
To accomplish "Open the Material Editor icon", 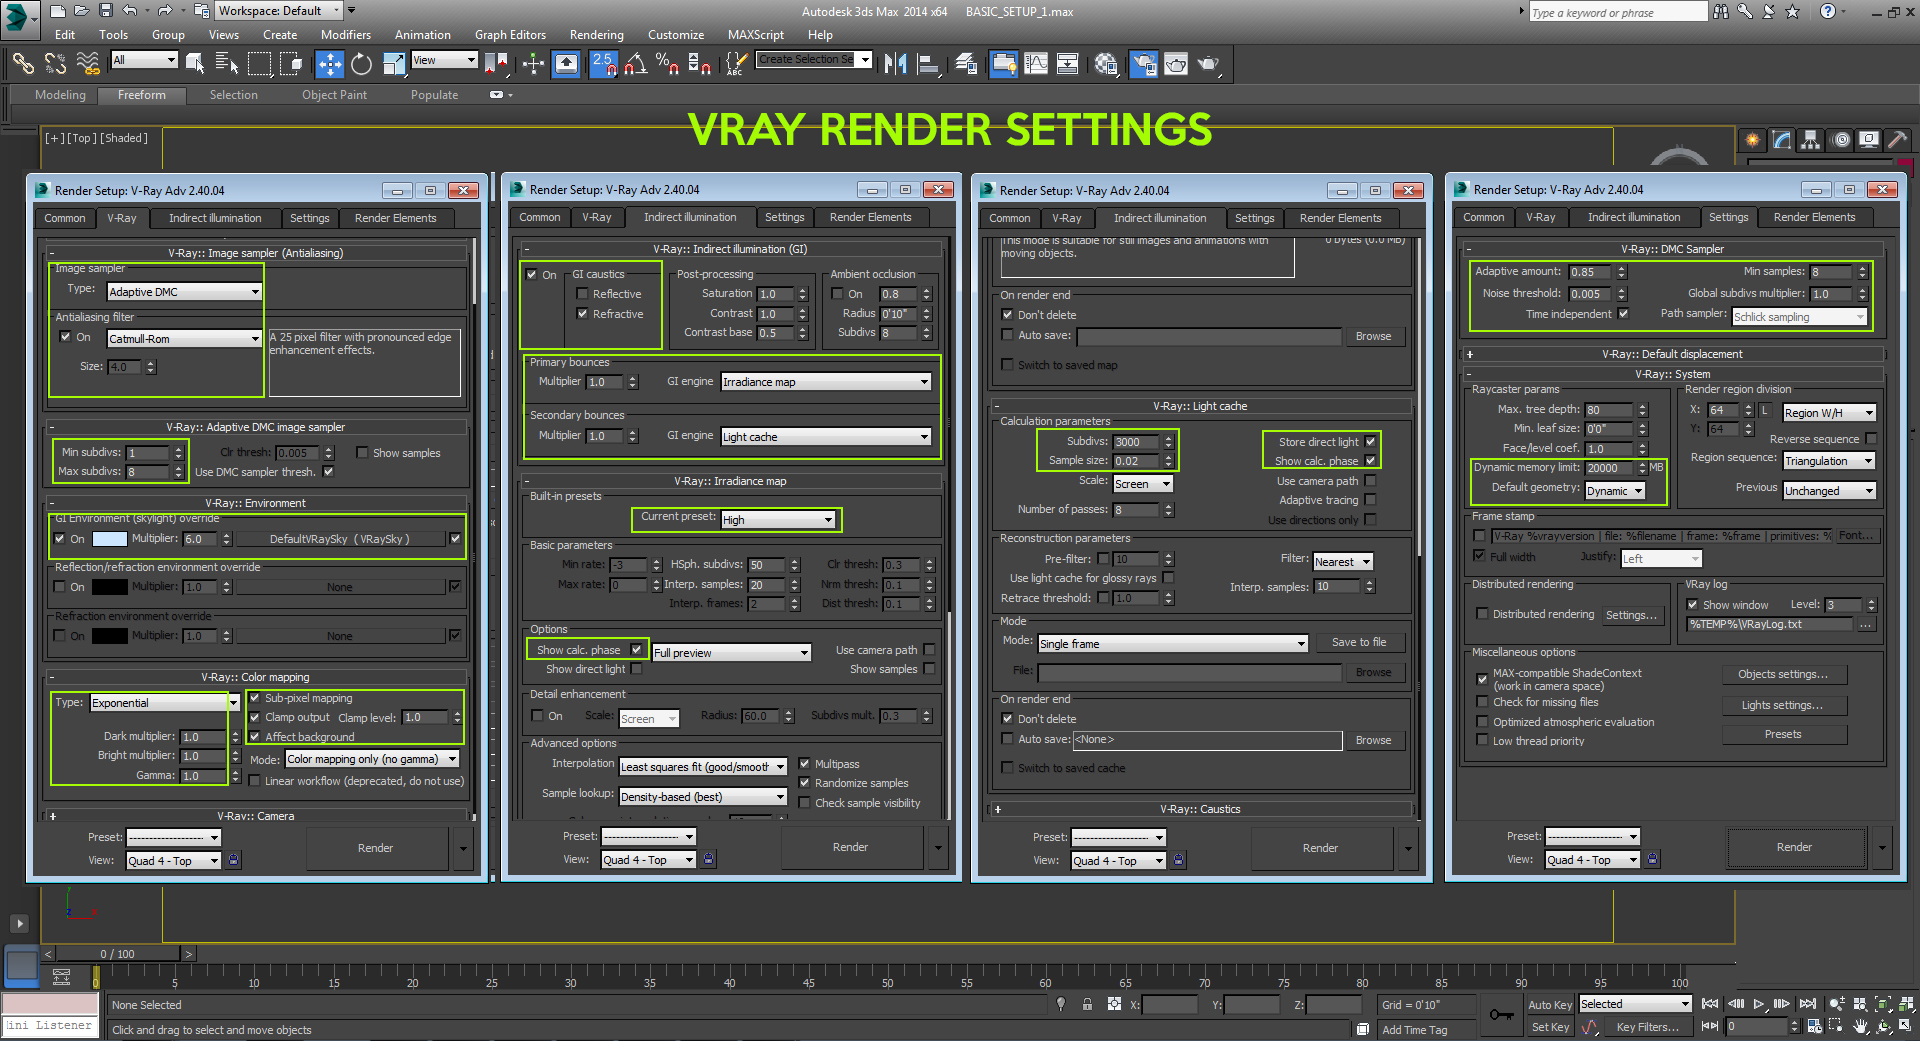I will [x=1106, y=64].
